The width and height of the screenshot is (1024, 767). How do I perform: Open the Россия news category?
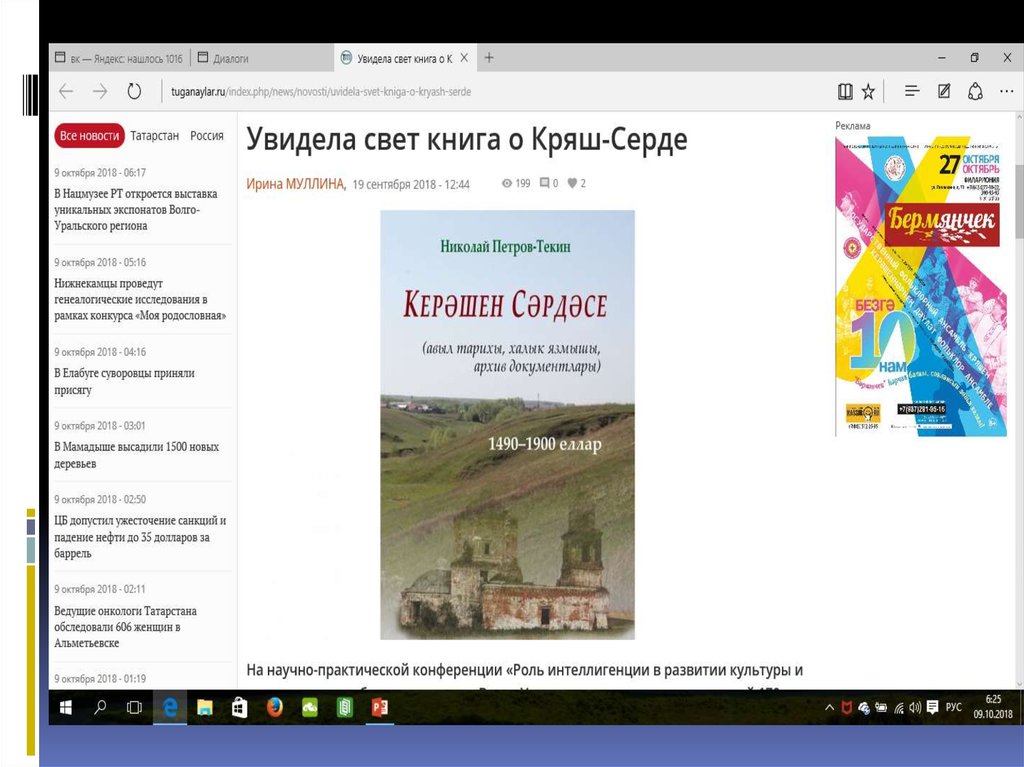(207, 136)
